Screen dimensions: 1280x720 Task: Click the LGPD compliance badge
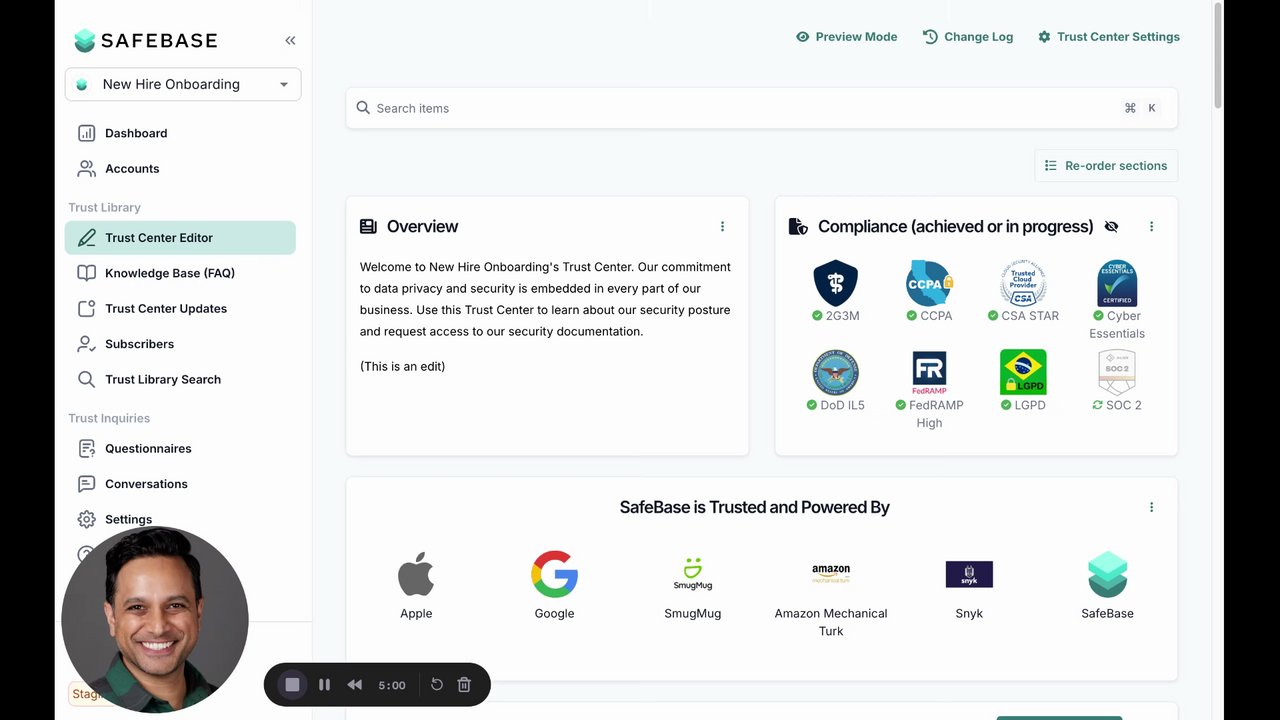click(x=1023, y=381)
